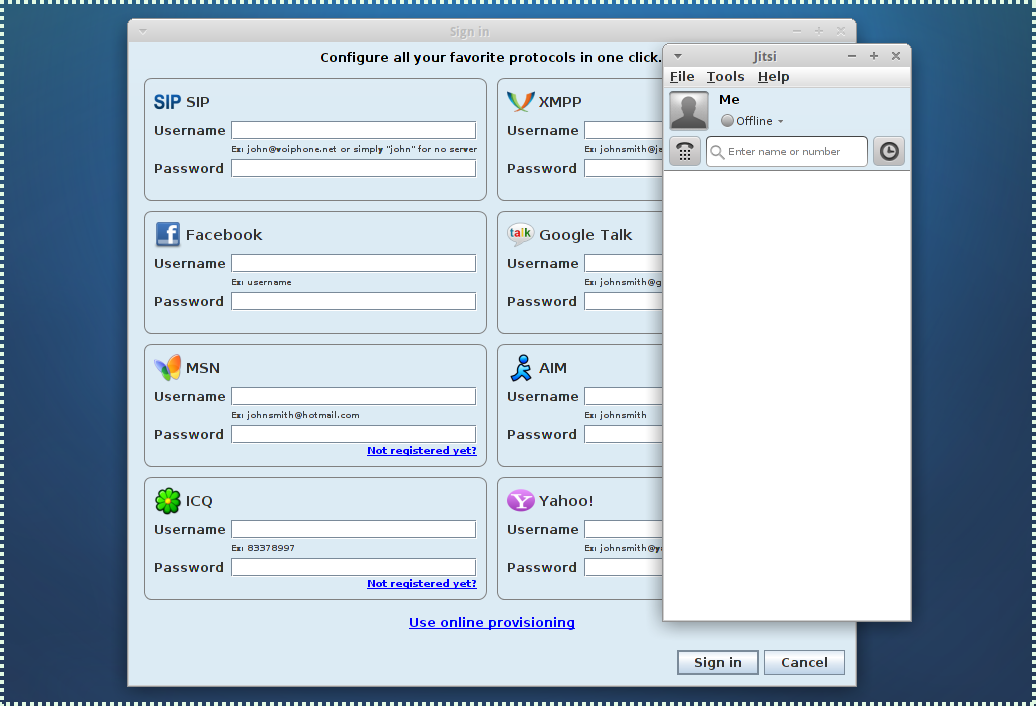Open the Help menu in Jitsi

coord(773,77)
